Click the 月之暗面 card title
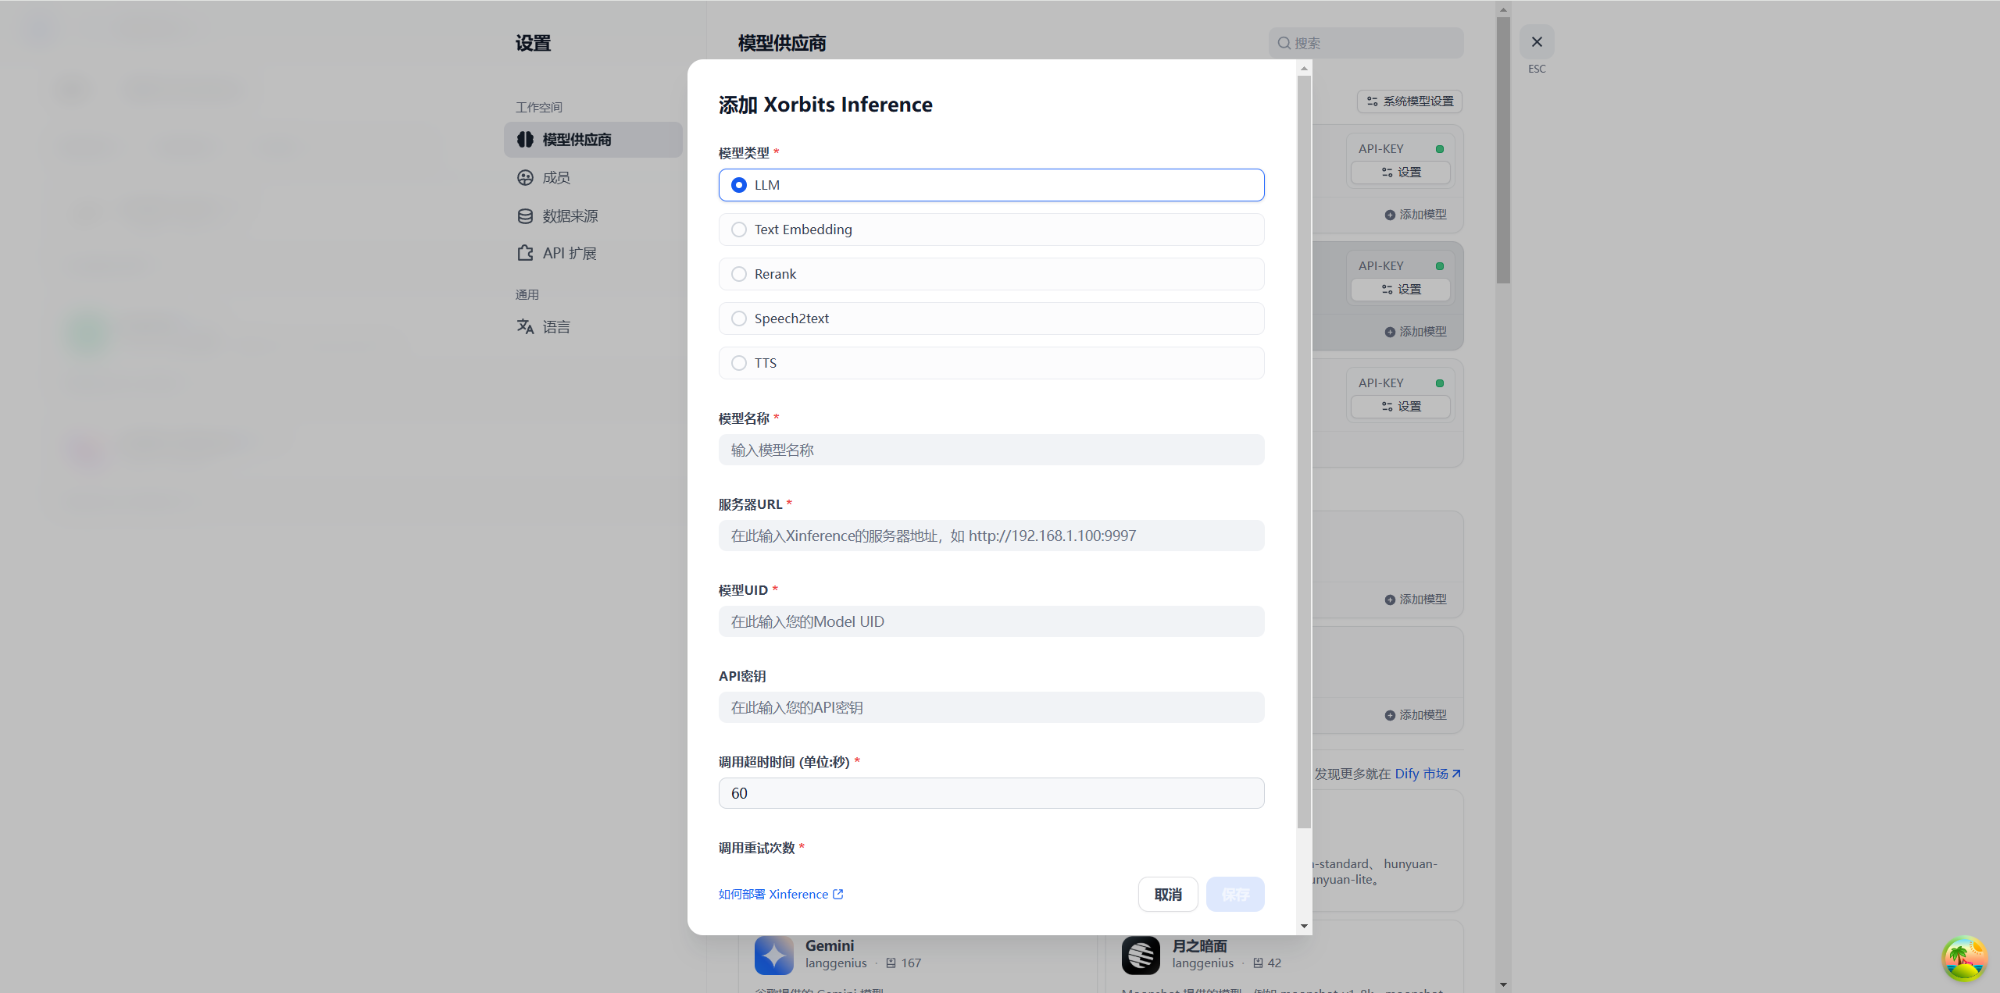The height and width of the screenshot is (993, 2000). click(x=1199, y=946)
